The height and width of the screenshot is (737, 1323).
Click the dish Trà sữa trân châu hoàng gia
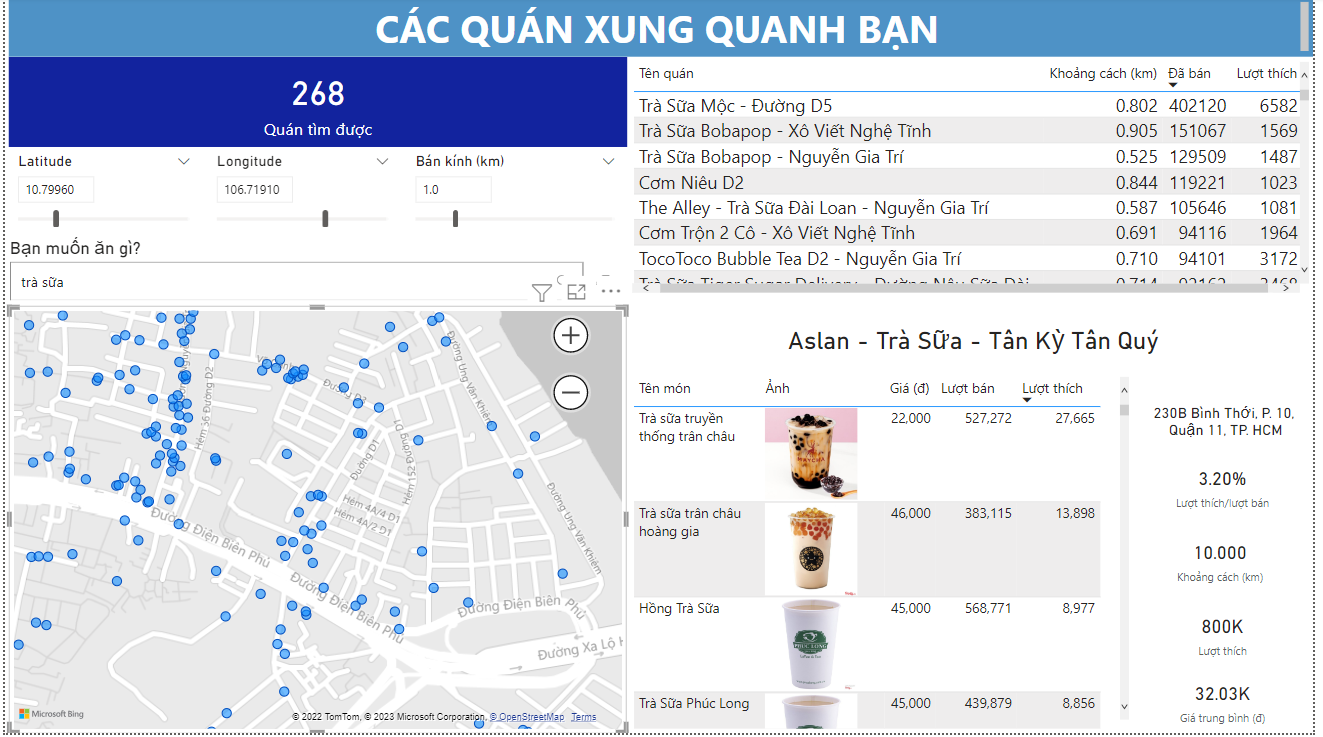[690, 522]
